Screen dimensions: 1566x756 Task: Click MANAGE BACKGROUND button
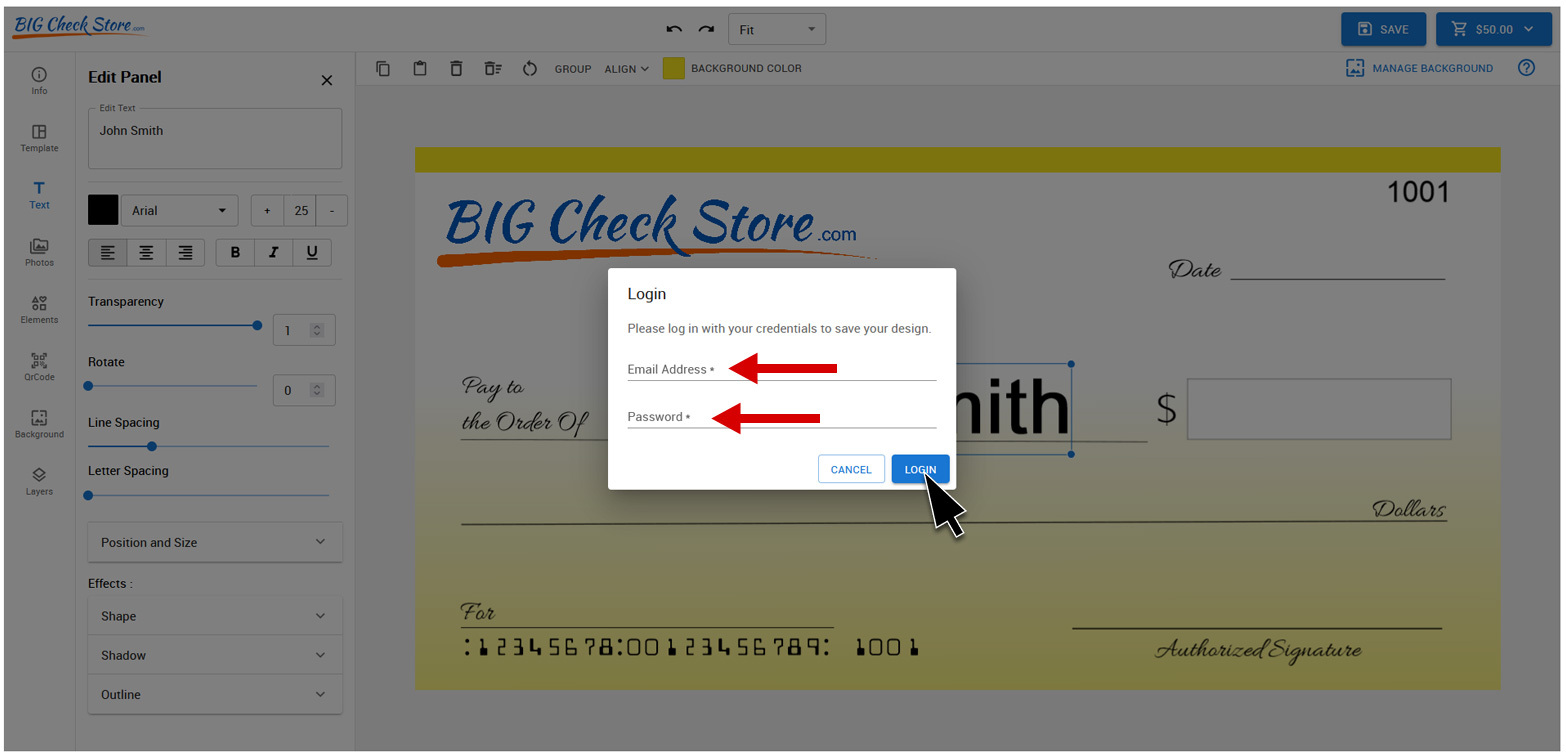pyautogui.click(x=1419, y=68)
